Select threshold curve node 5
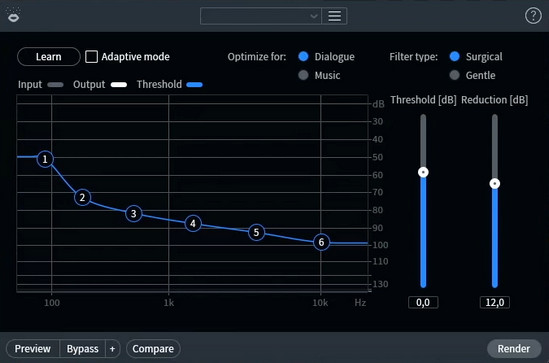549x363 pixels. coord(256,232)
